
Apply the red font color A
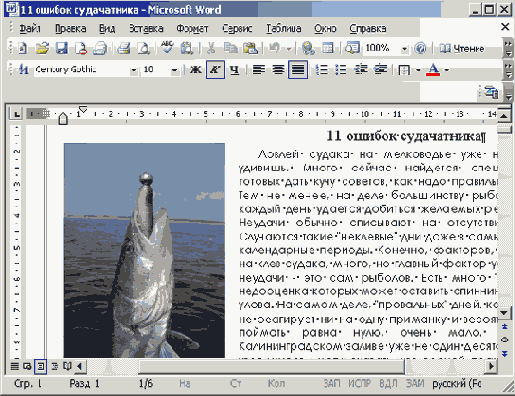pos(433,69)
